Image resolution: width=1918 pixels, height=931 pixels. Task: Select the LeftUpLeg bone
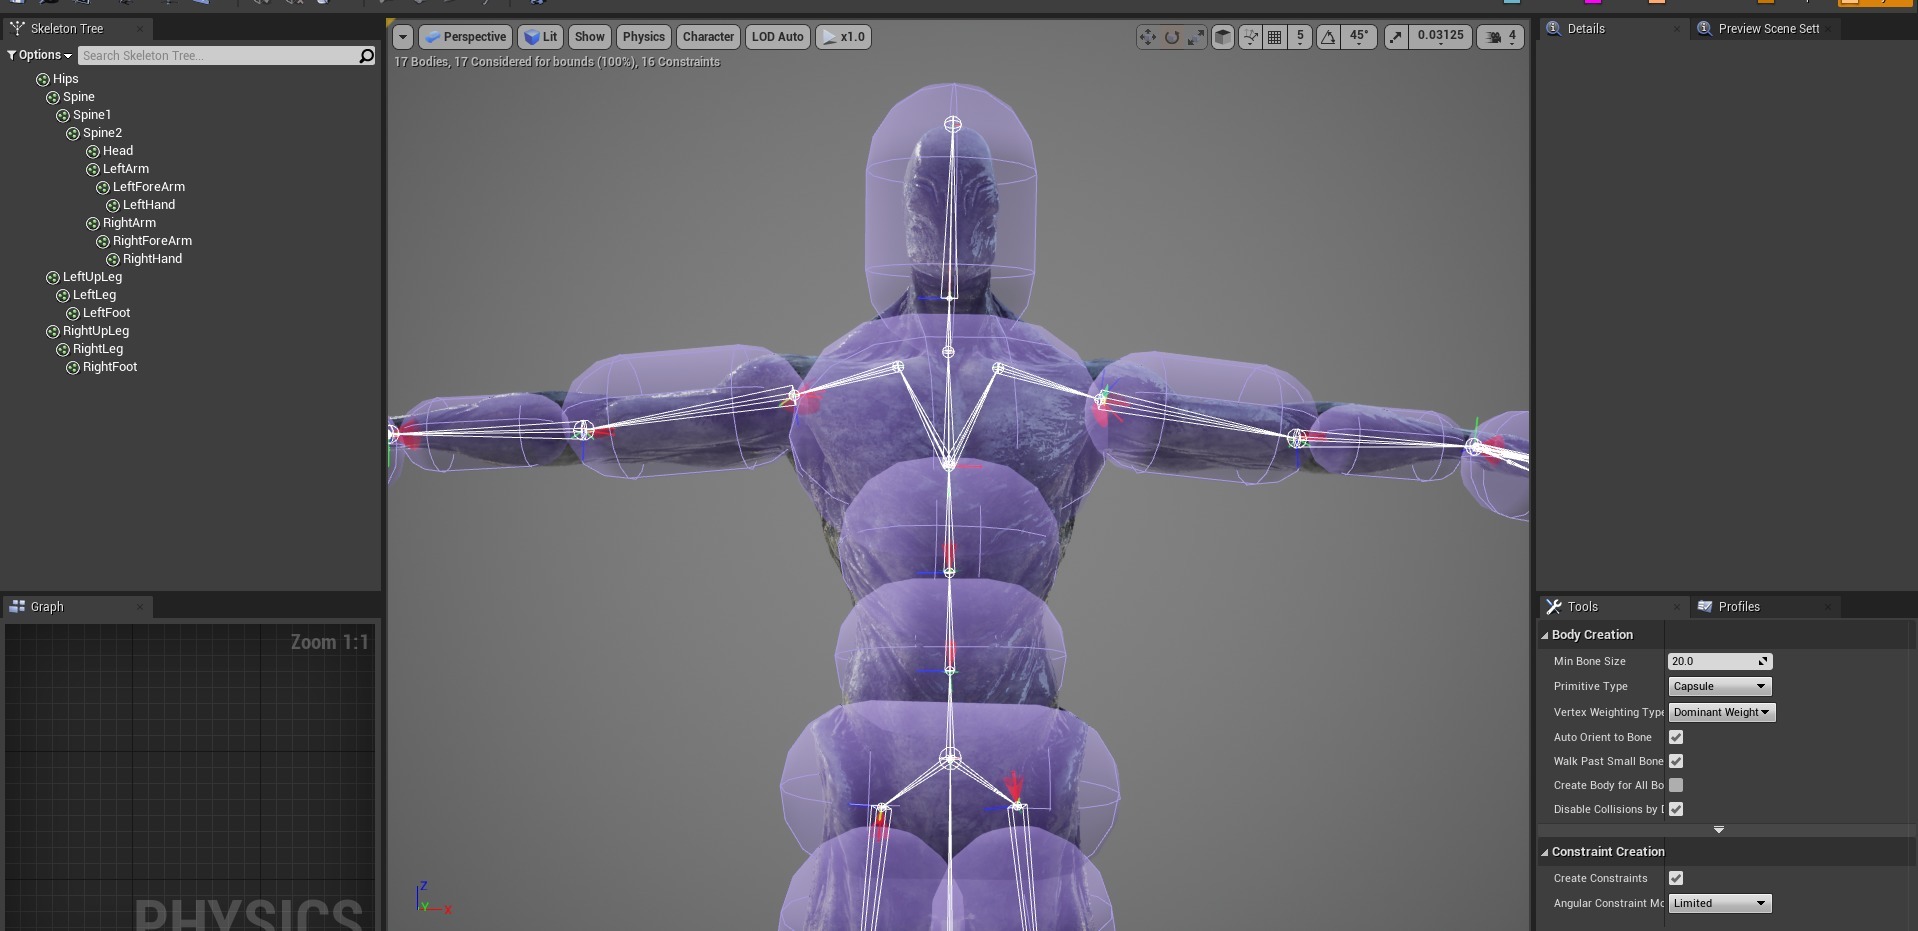point(92,277)
